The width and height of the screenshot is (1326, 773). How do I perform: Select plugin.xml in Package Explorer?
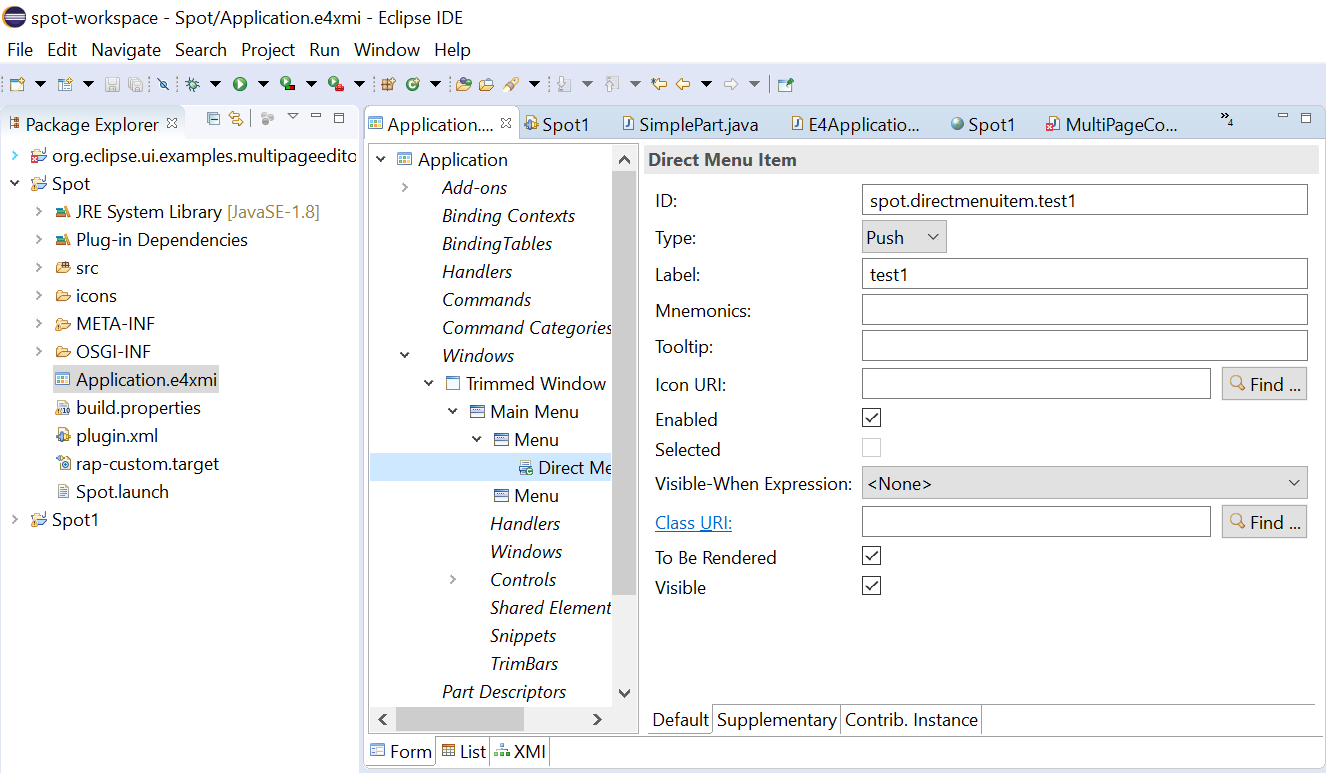click(117, 436)
